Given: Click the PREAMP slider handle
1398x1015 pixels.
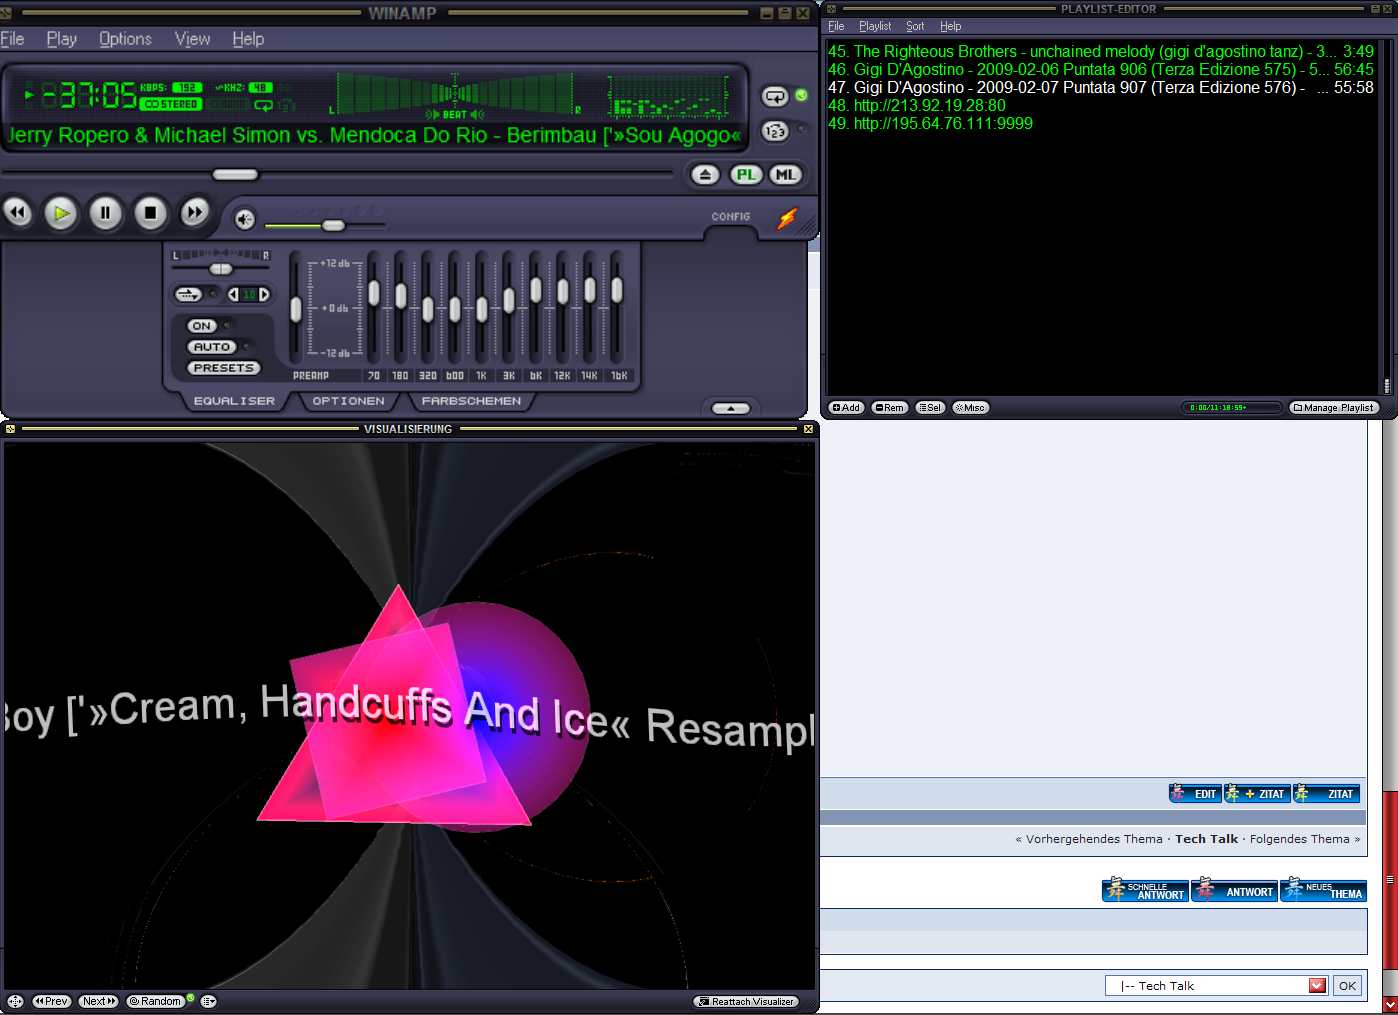Looking at the screenshot, I should pyautogui.click(x=296, y=309).
